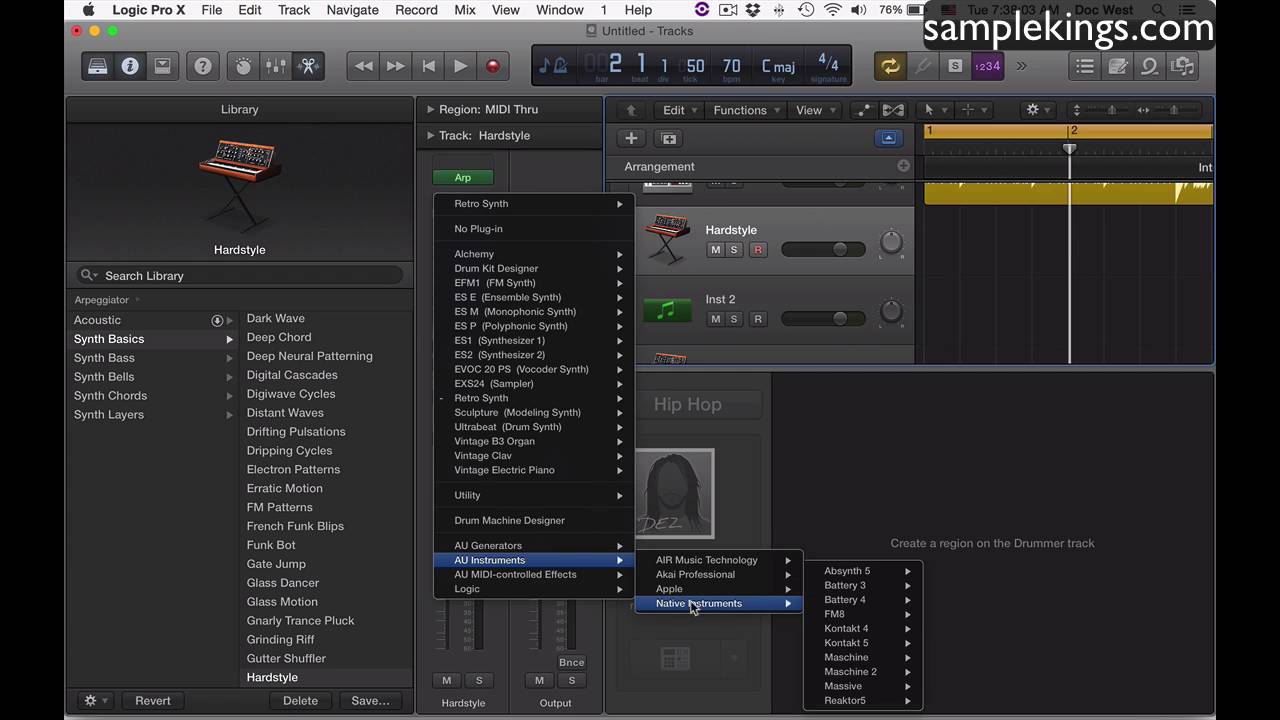Screen dimensions: 1280x720
Task: Toggle the Solo S button in control bar
Action: (x=955, y=66)
